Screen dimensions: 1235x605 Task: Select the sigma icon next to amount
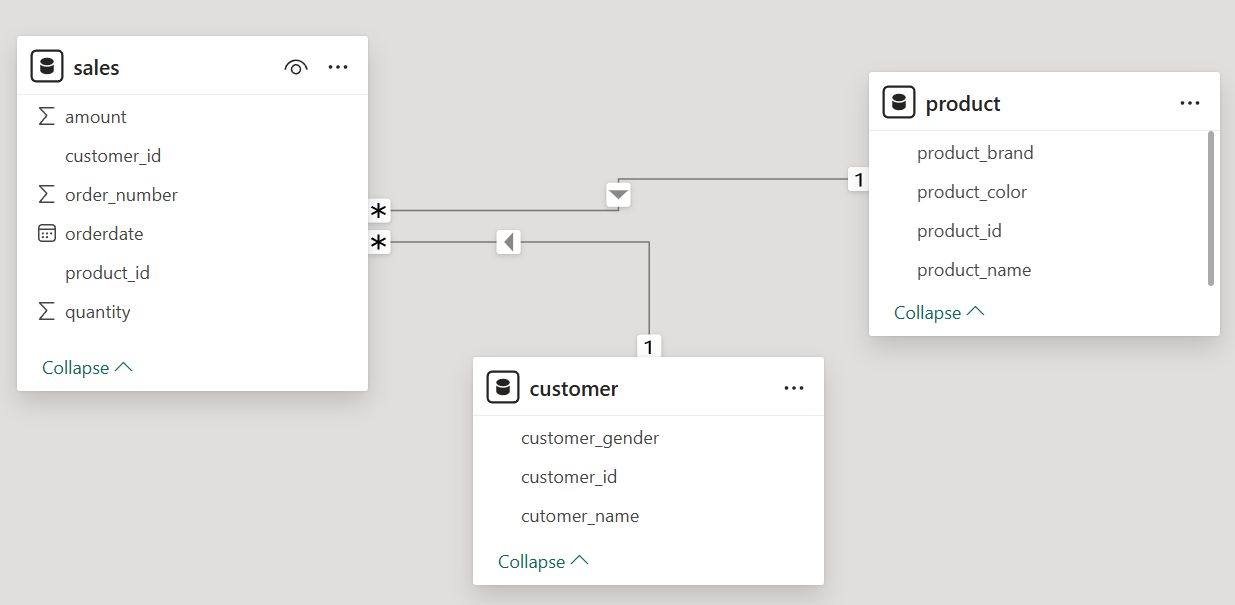(x=44, y=116)
